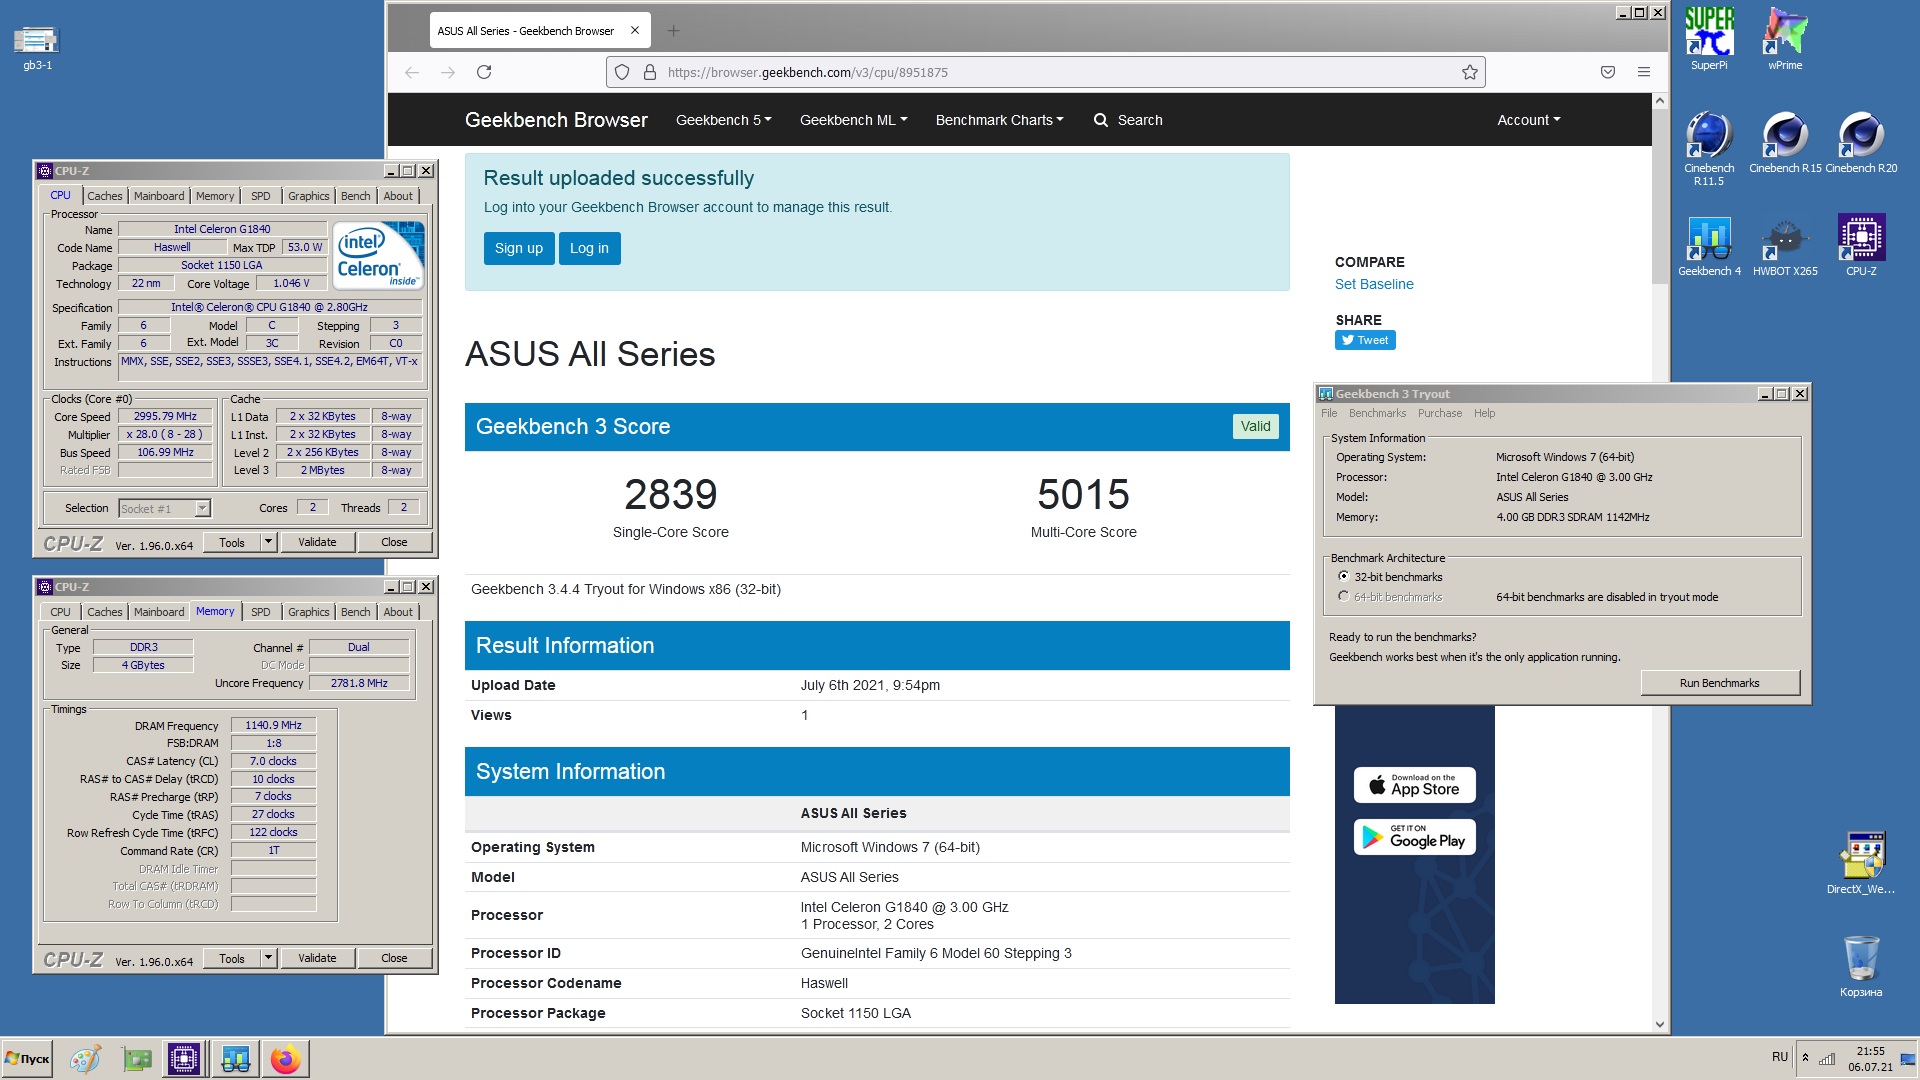The width and height of the screenshot is (1920, 1080).
Task: Launch CPU-Z desktop shortcut
Action: (x=1861, y=245)
